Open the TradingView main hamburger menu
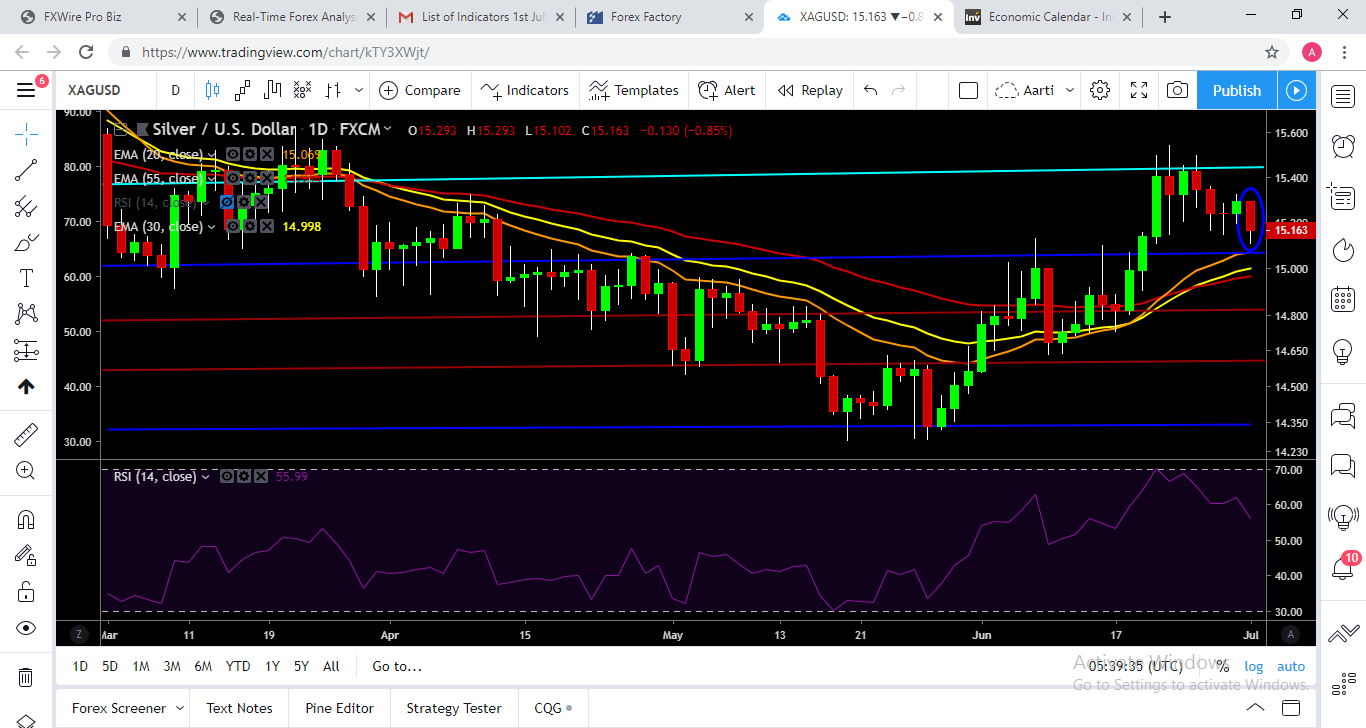1366x728 pixels. pos(26,90)
